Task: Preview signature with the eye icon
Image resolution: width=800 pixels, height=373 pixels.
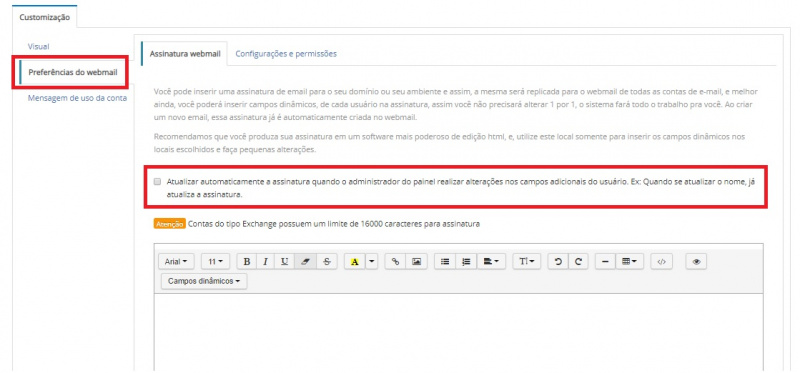Action: click(x=696, y=261)
